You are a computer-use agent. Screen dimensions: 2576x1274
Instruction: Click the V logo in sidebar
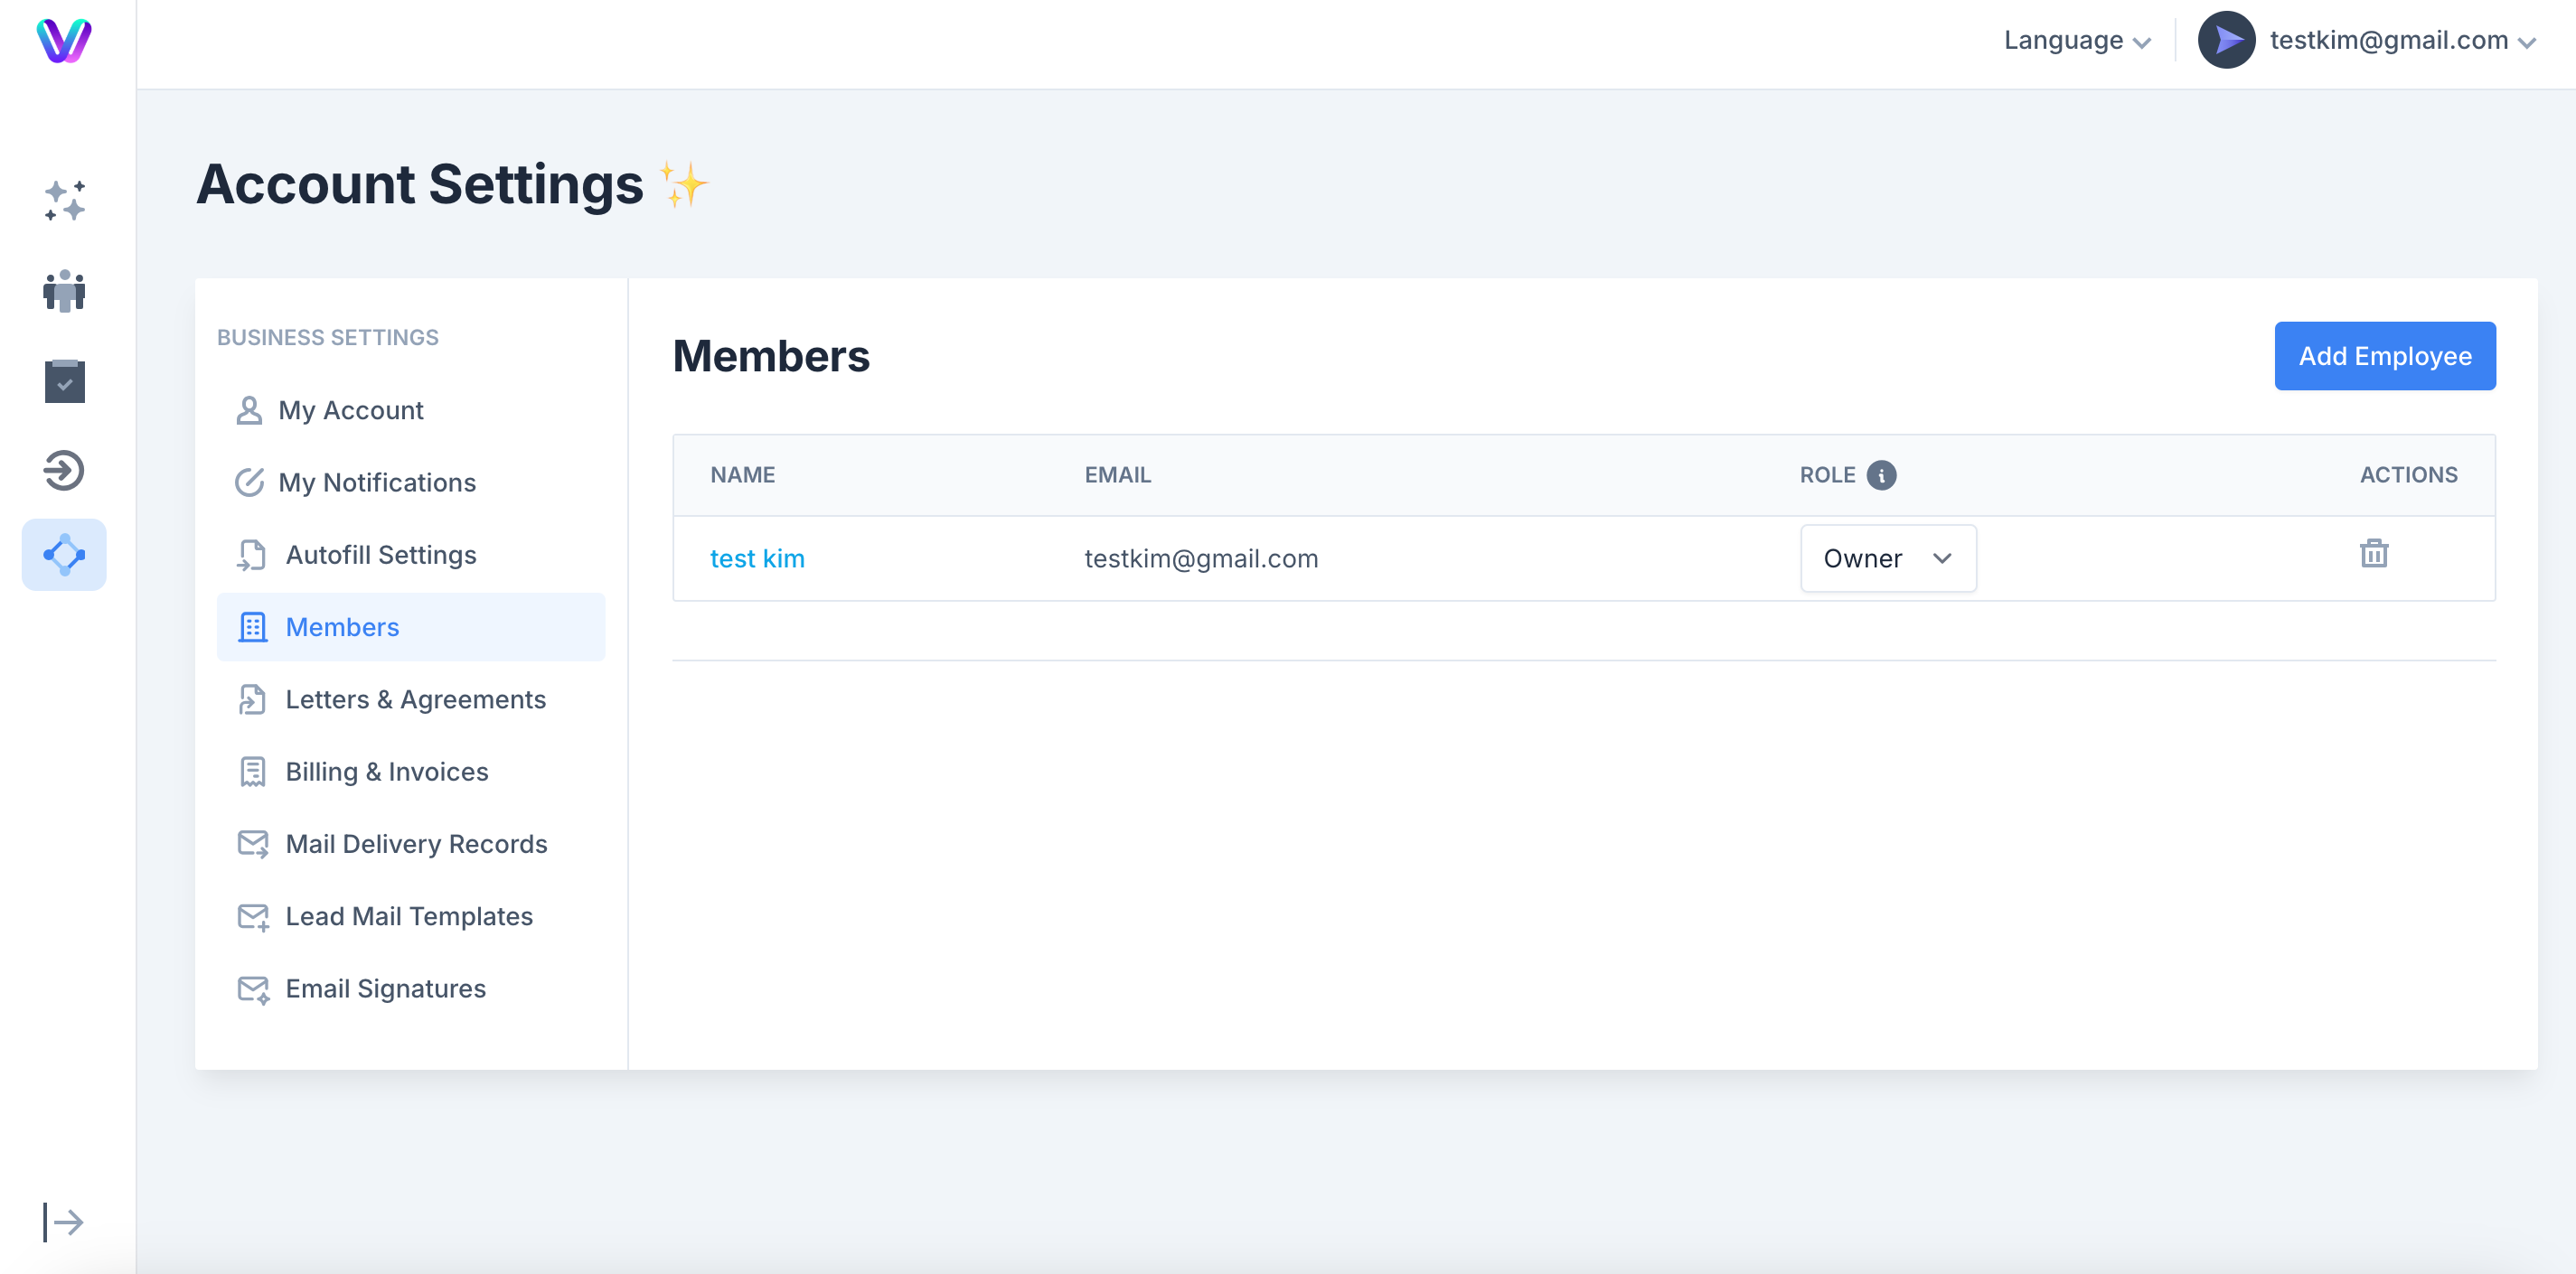tap(64, 41)
